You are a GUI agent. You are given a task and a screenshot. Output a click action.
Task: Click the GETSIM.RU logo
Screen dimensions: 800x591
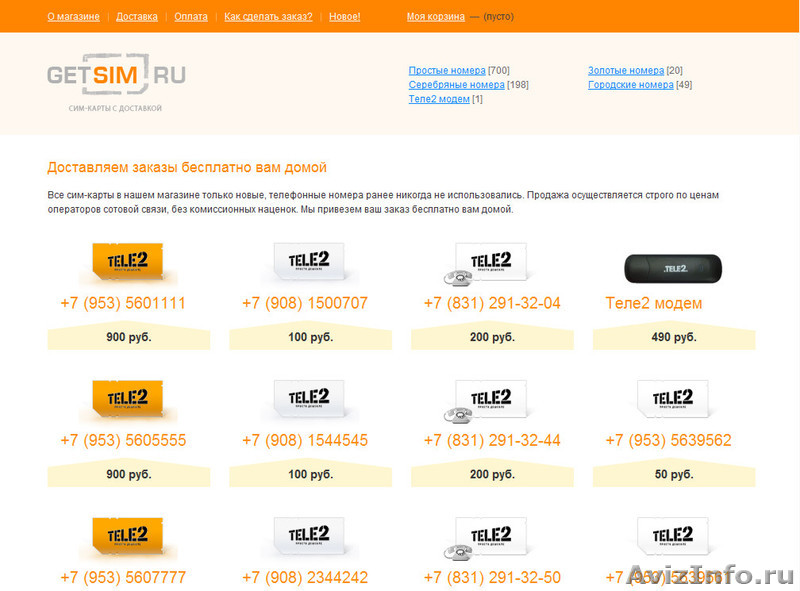[116, 75]
